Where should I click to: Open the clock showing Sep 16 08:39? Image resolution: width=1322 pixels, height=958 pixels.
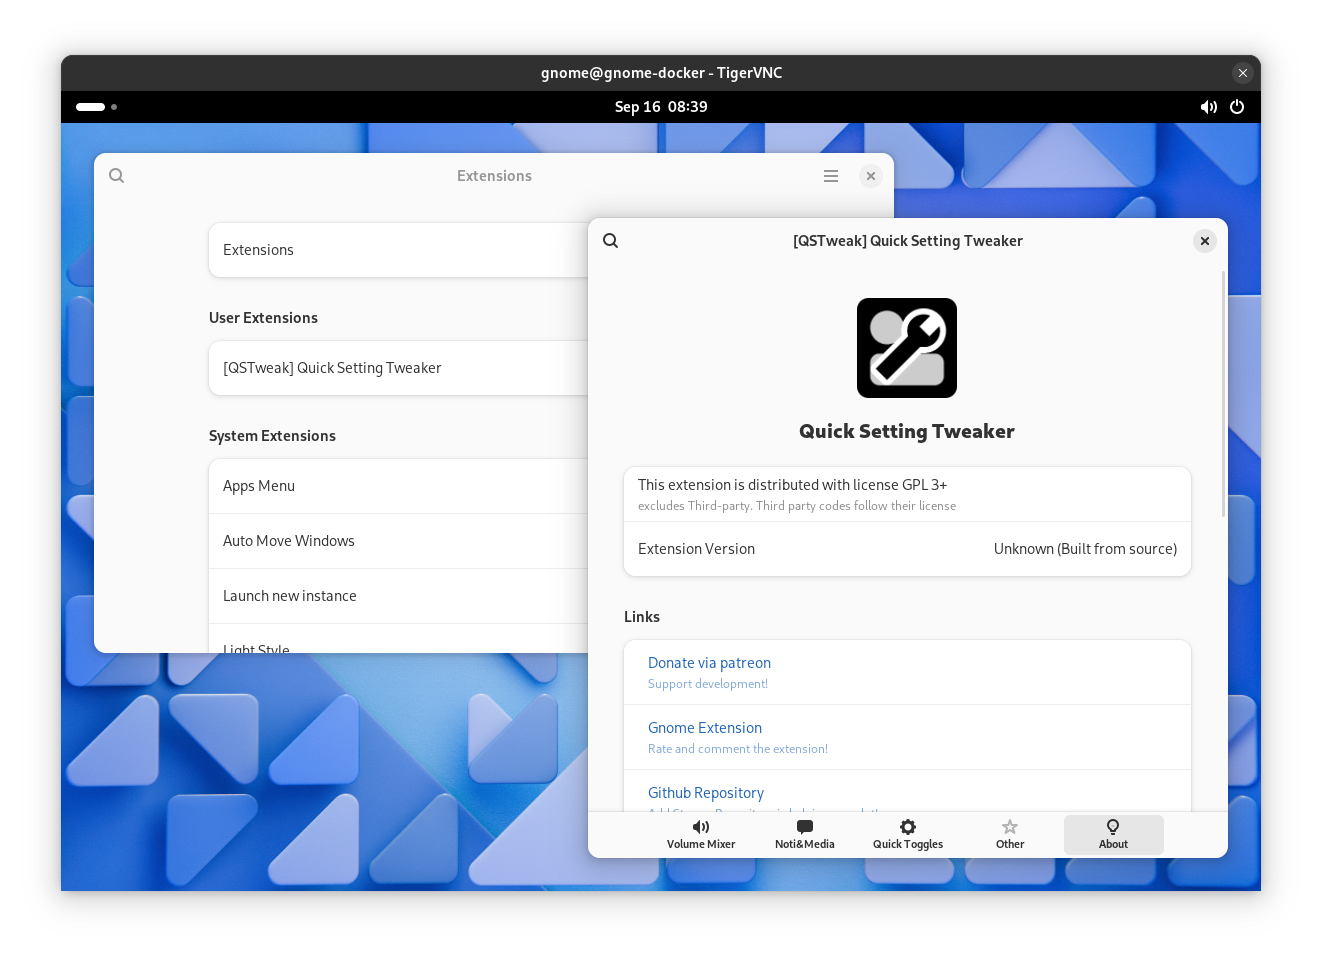point(661,107)
